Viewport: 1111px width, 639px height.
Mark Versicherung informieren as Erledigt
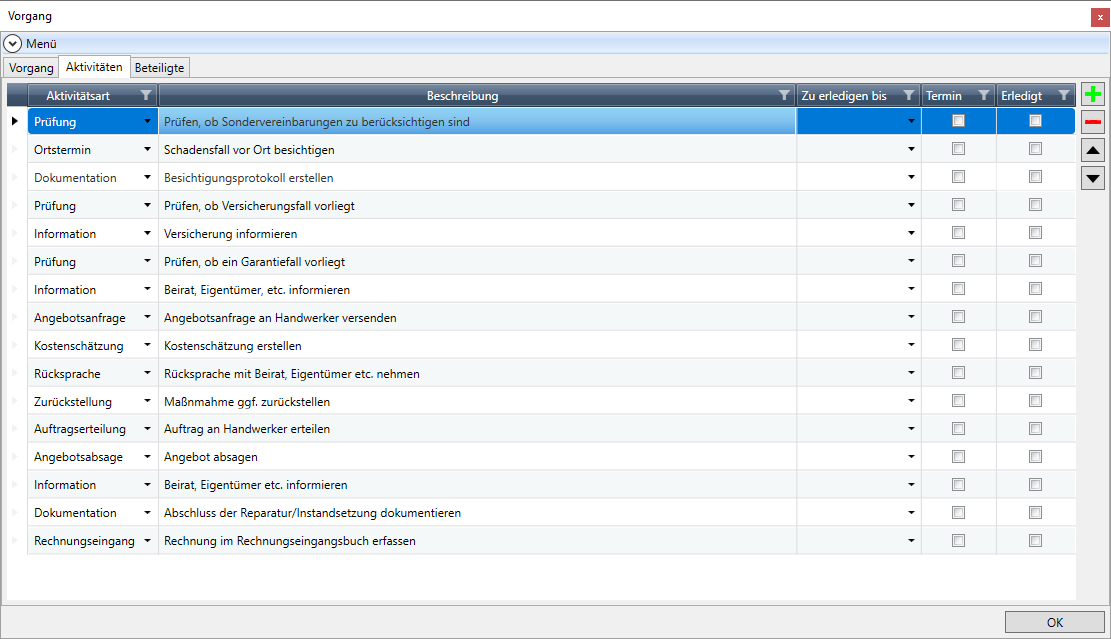tap(1035, 233)
